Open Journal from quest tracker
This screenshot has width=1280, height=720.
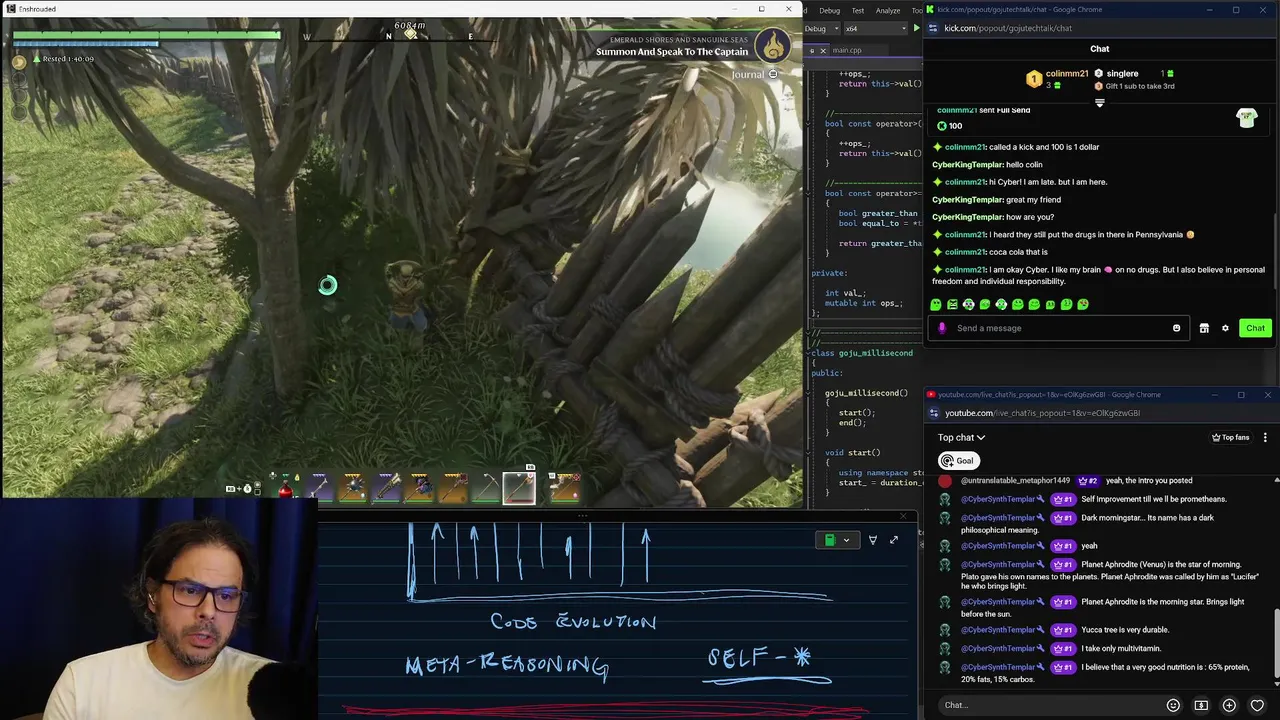pyautogui.click(x=754, y=74)
